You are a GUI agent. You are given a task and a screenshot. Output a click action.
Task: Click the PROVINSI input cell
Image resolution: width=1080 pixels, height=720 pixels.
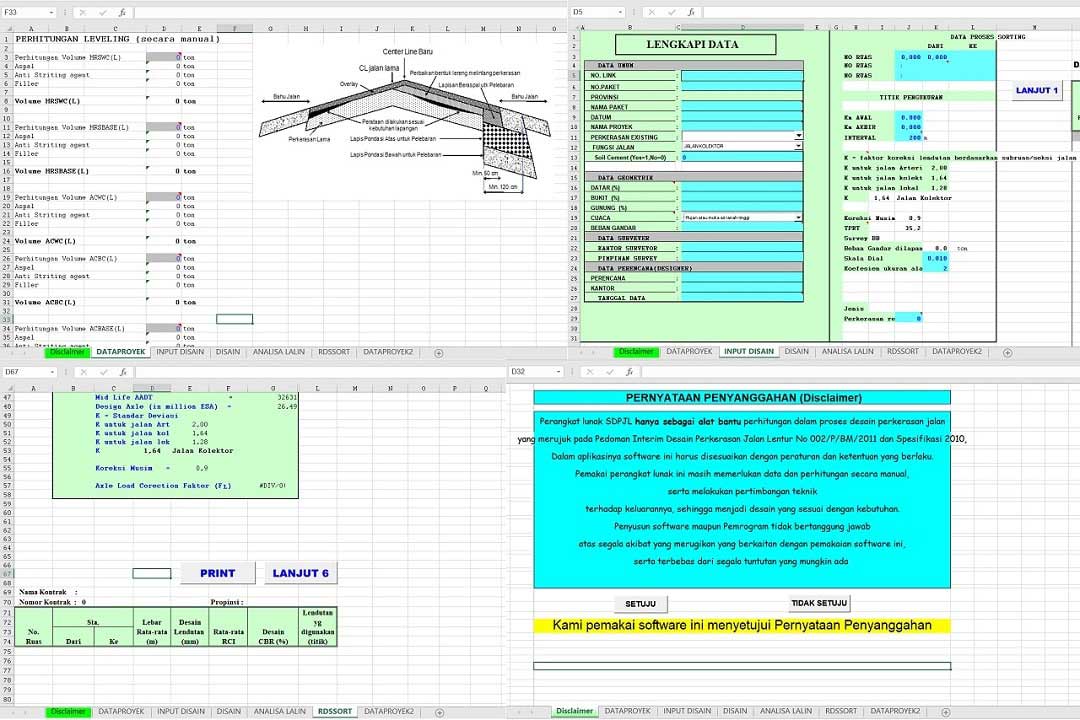742,96
